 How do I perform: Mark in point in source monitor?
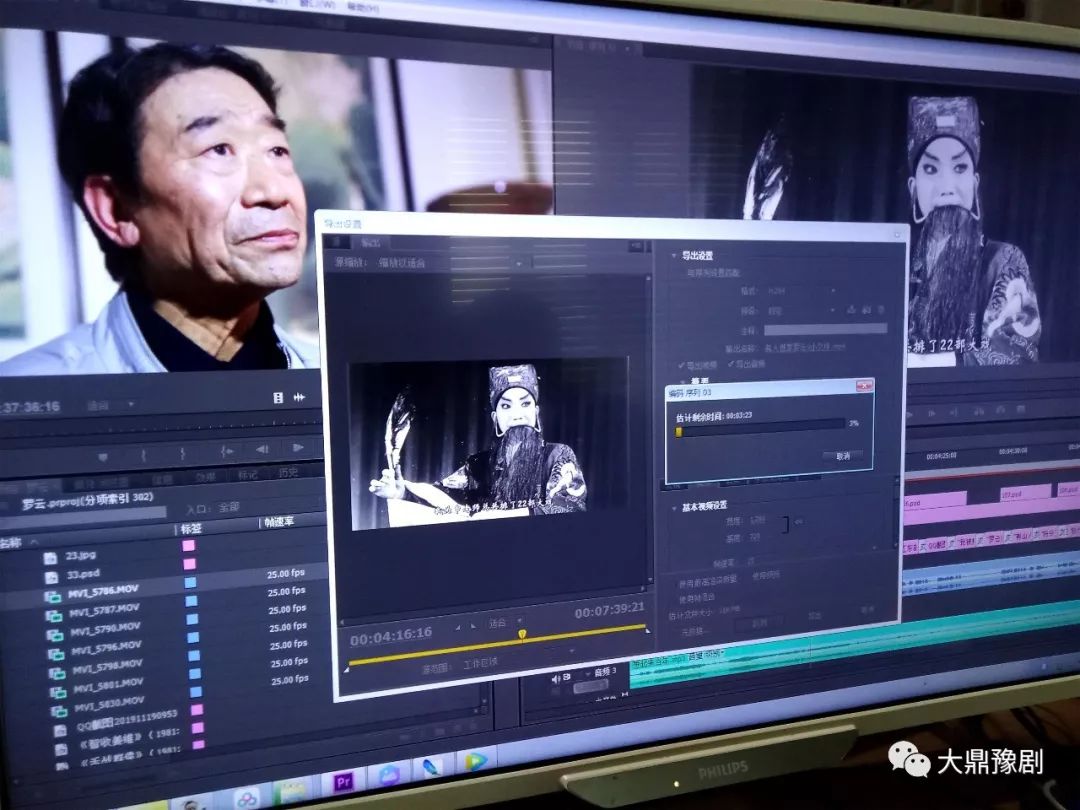[143, 455]
